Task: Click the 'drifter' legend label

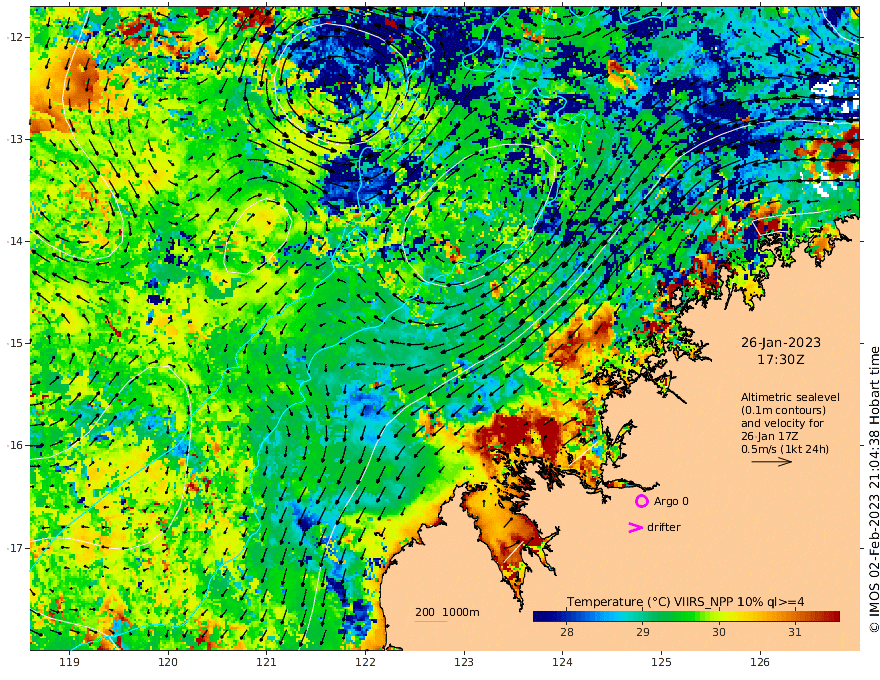Action: point(663,527)
